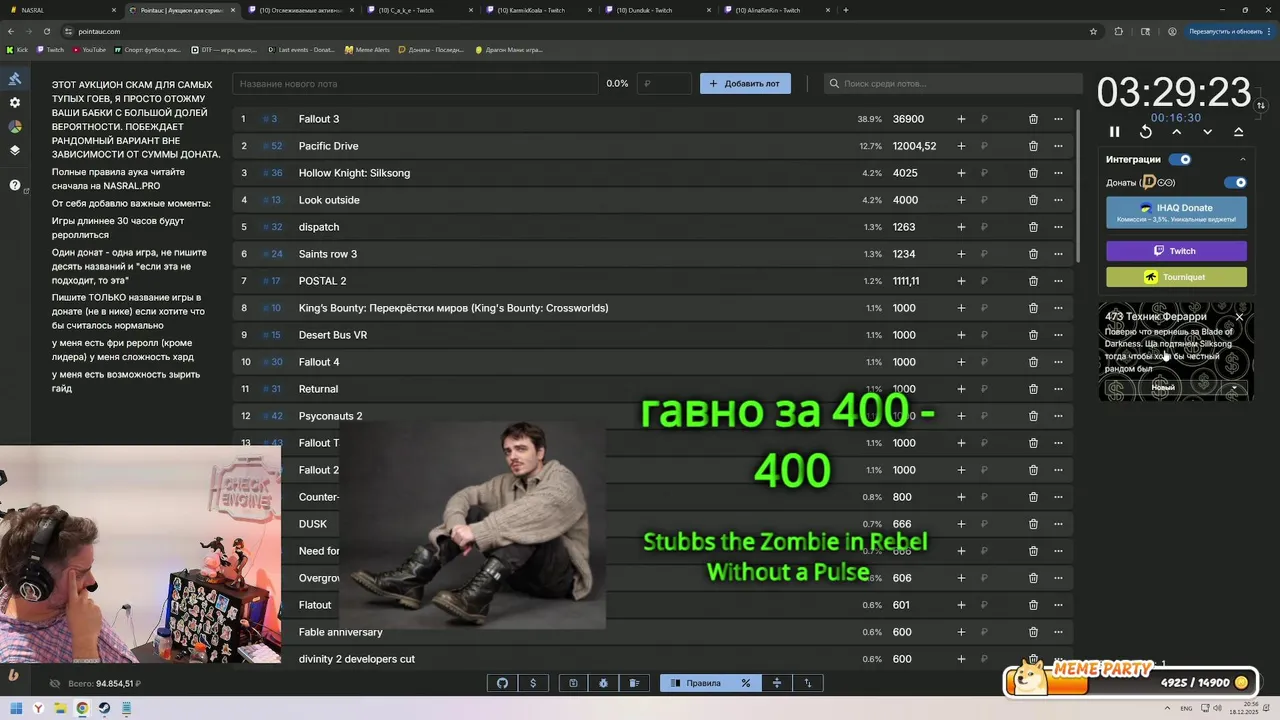Collapse the Интеграции panel chevron
The image size is (1280, 720).
click(x=1243, y=159)
